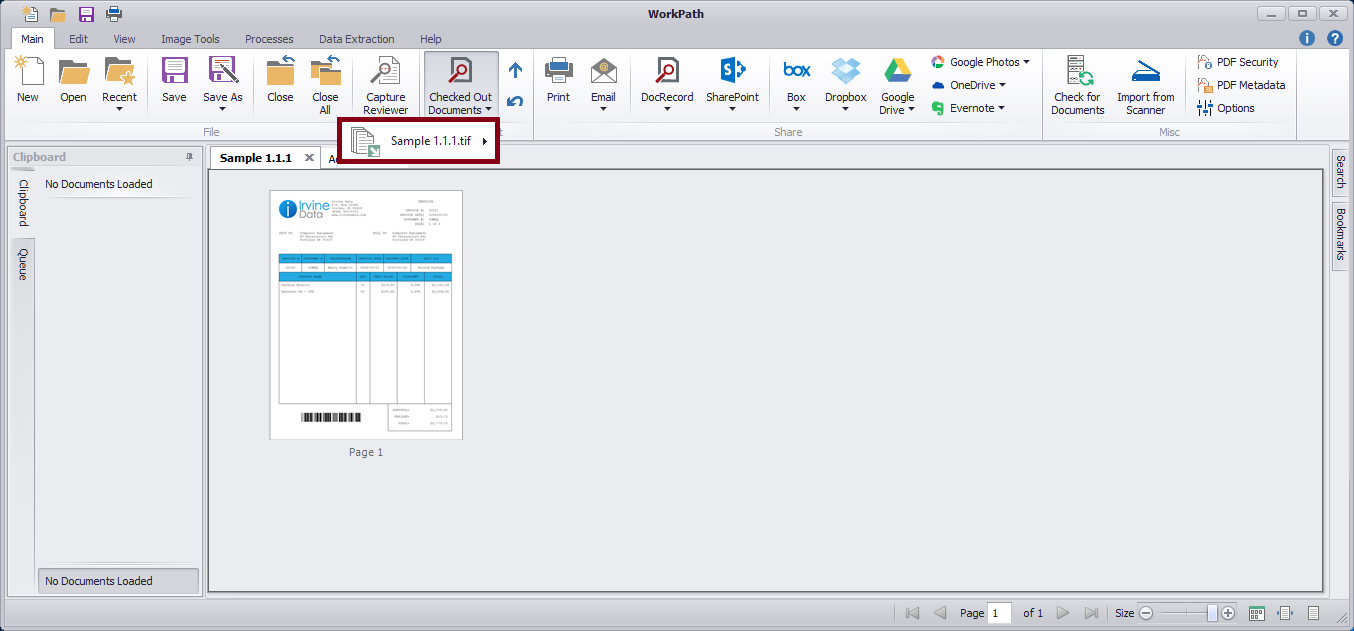
Task: Click the Close All folders icon
Action: point(325,72)
